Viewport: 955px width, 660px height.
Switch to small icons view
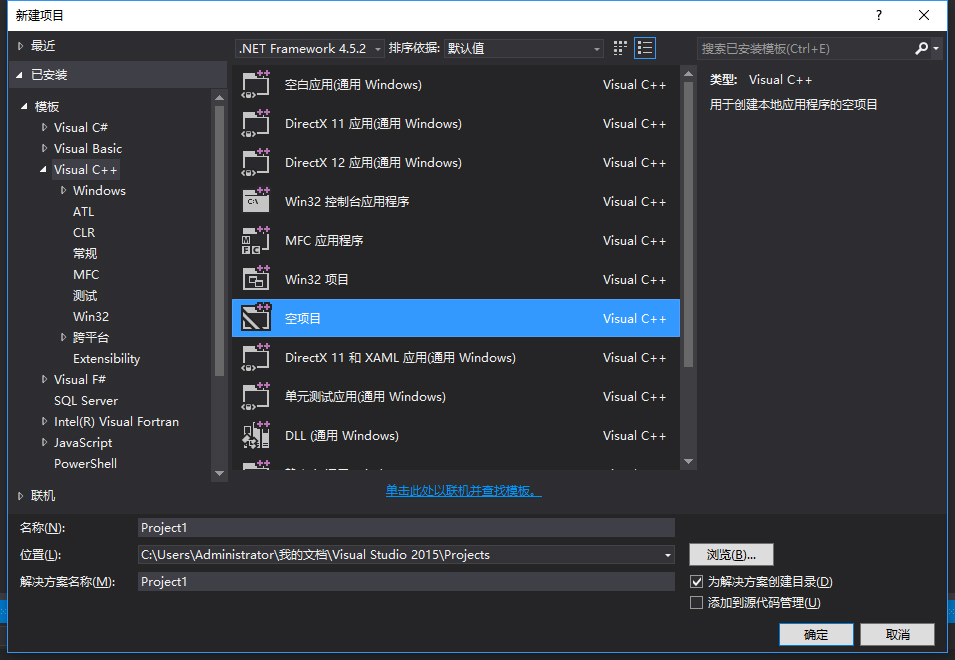click(620, 48)
